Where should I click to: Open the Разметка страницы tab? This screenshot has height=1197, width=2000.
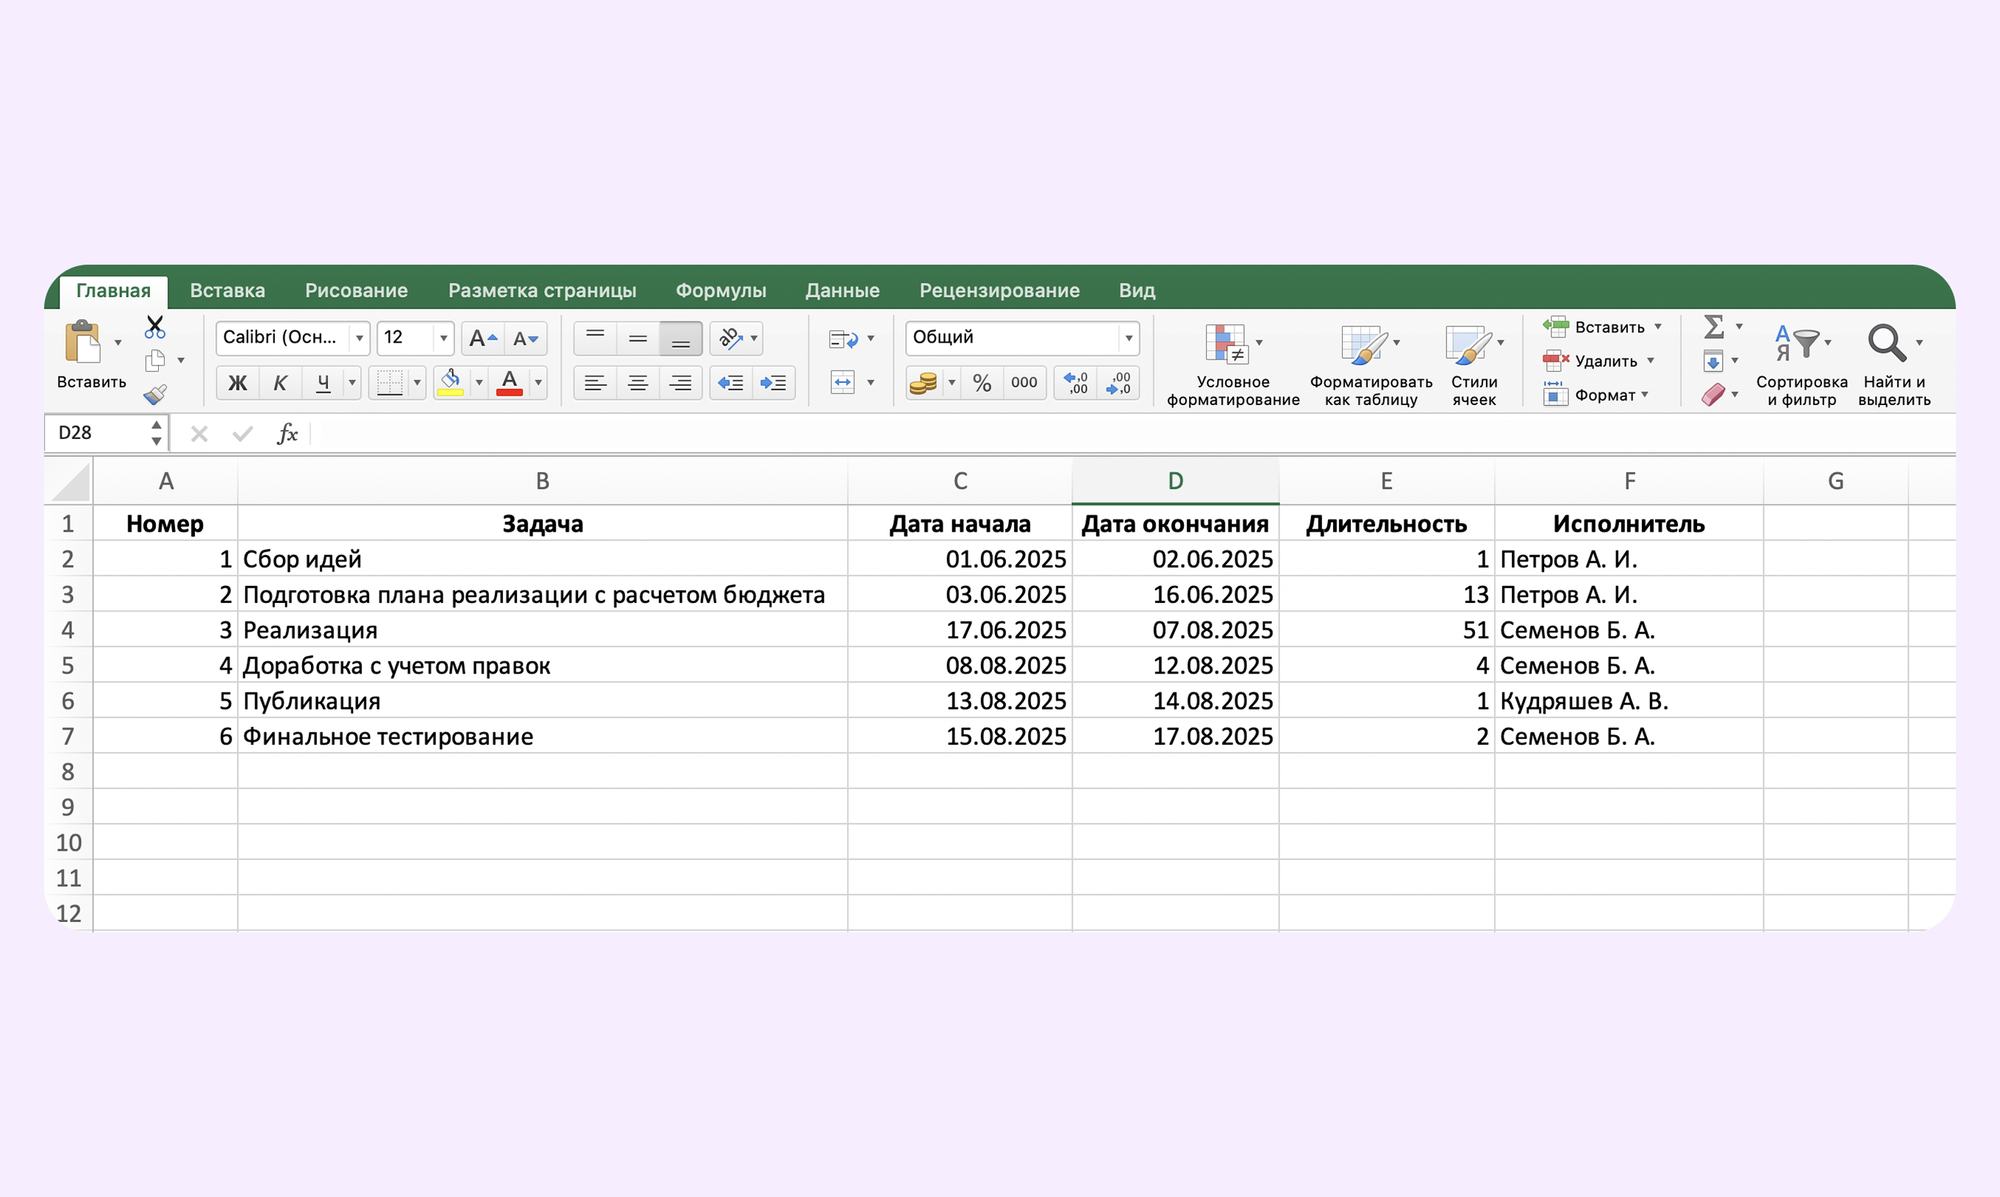pyautogui.click(x=542, y=291)
